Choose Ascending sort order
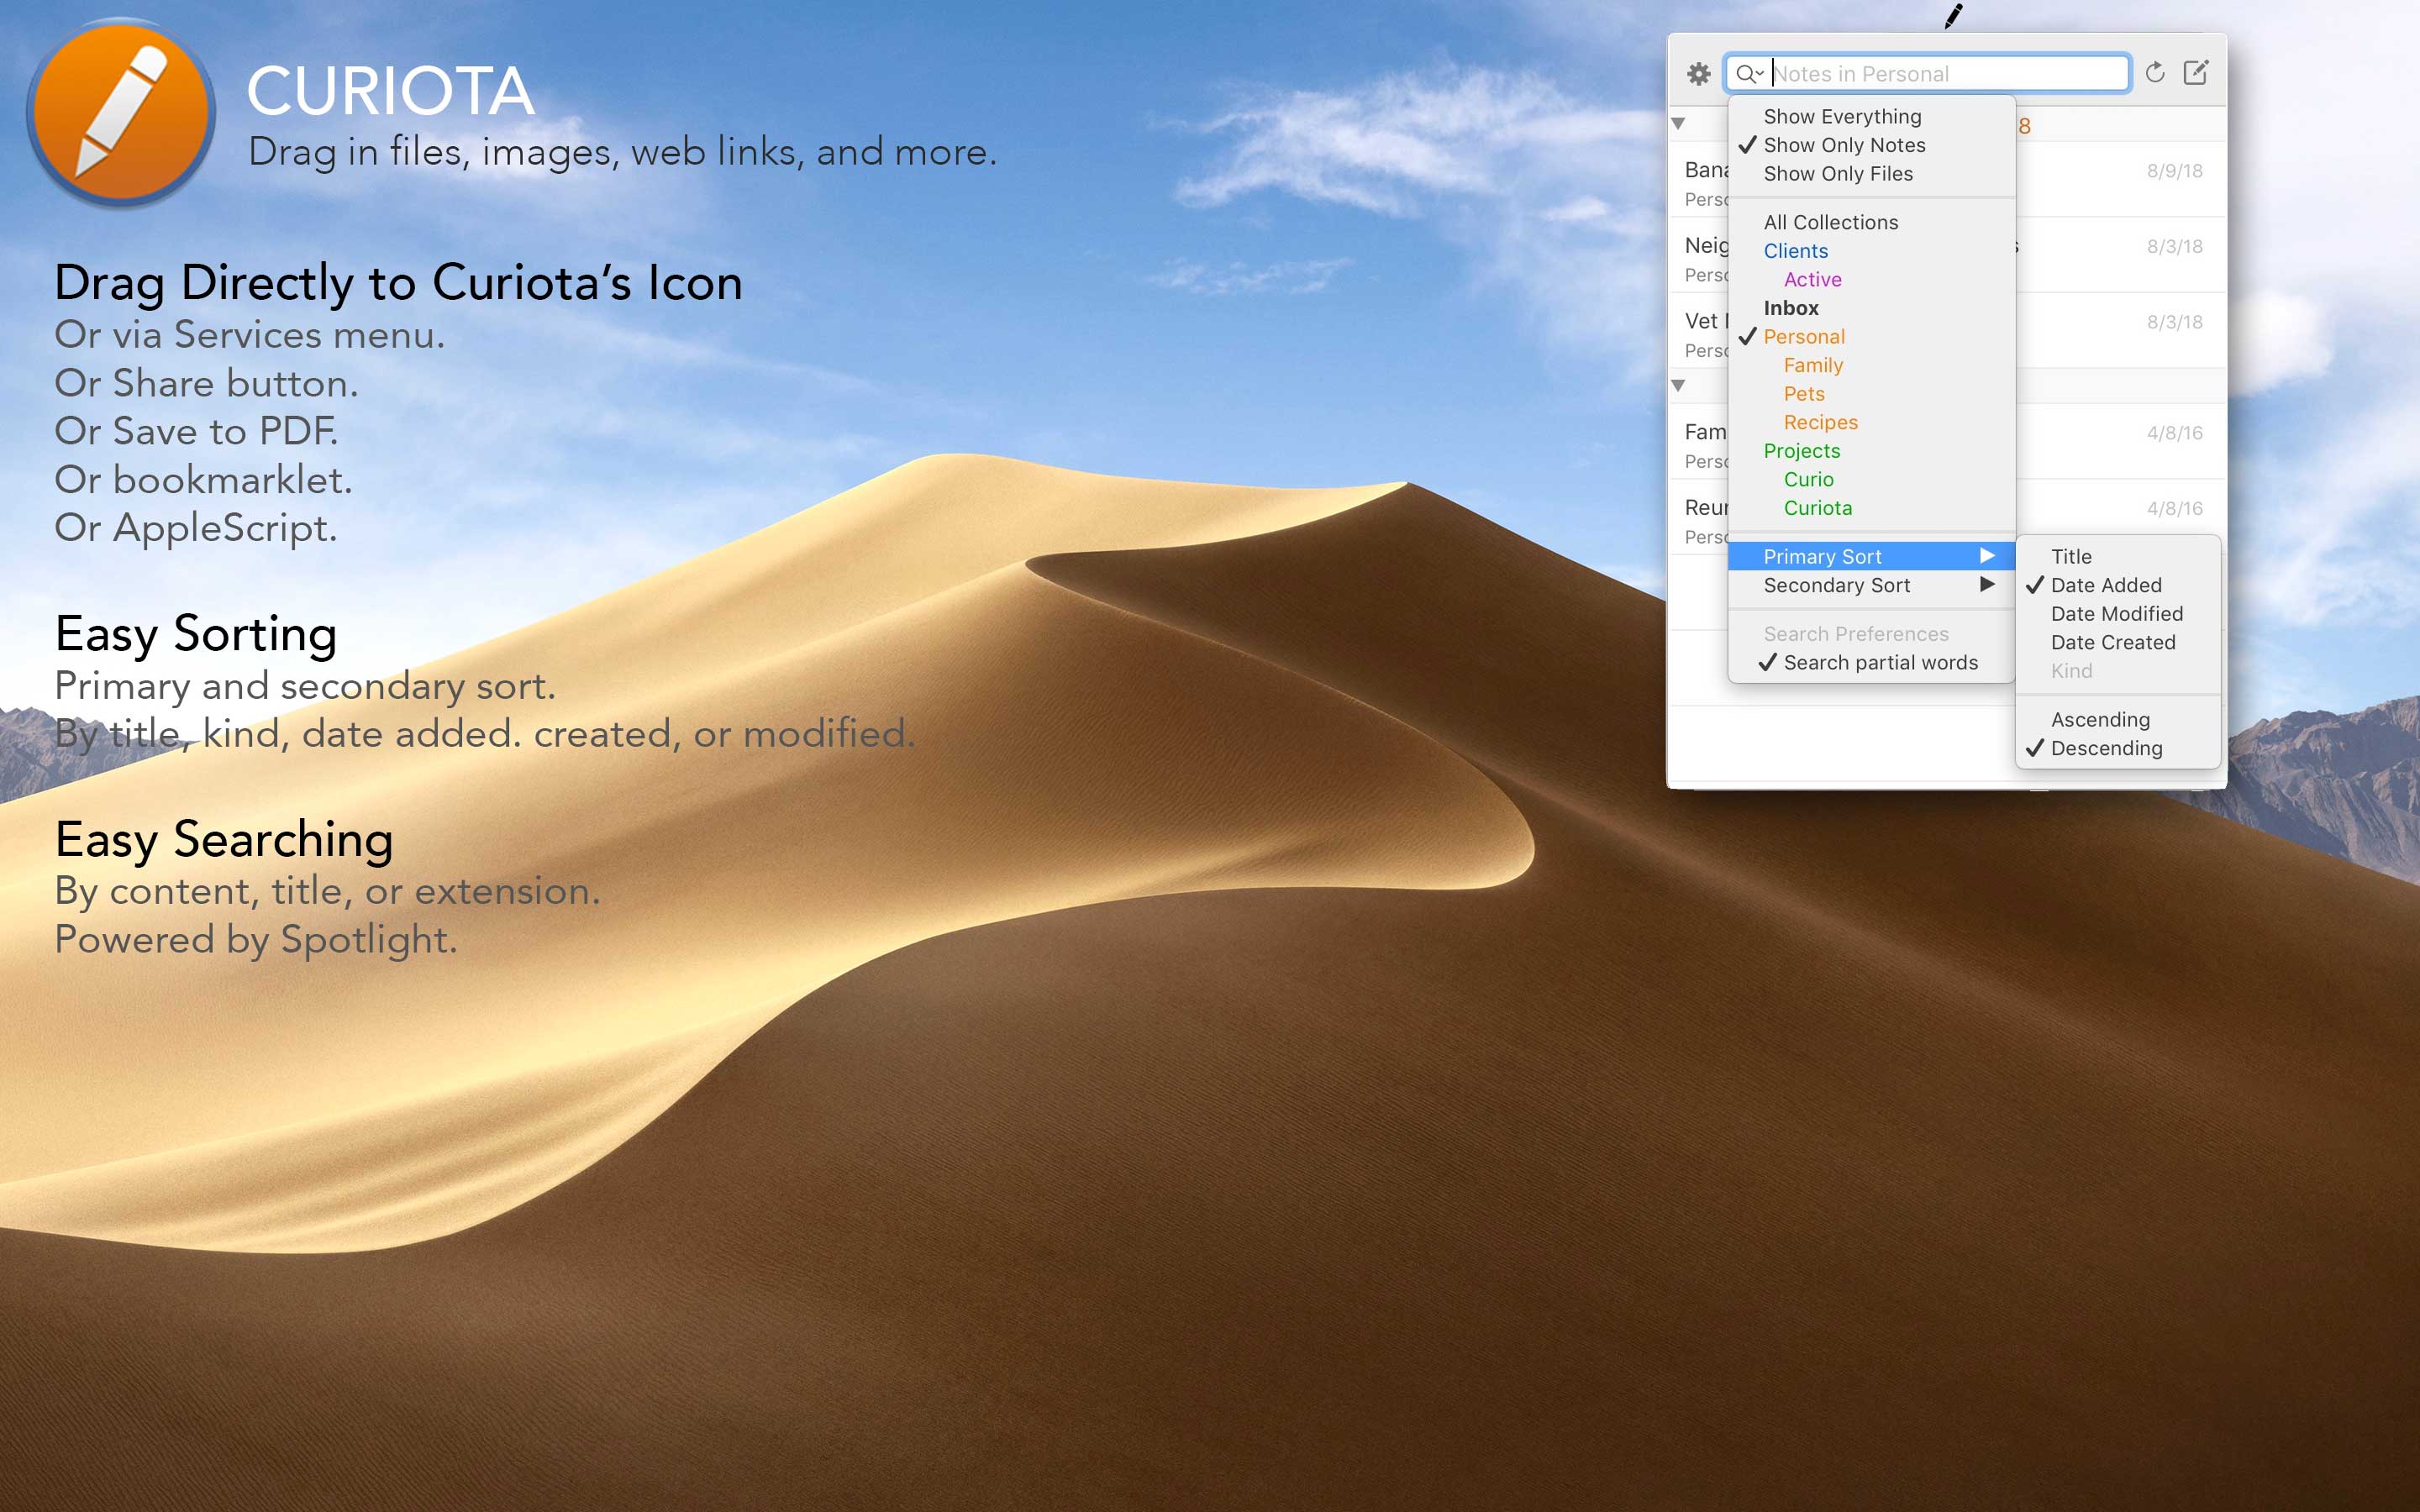 tap(2099, 719)
